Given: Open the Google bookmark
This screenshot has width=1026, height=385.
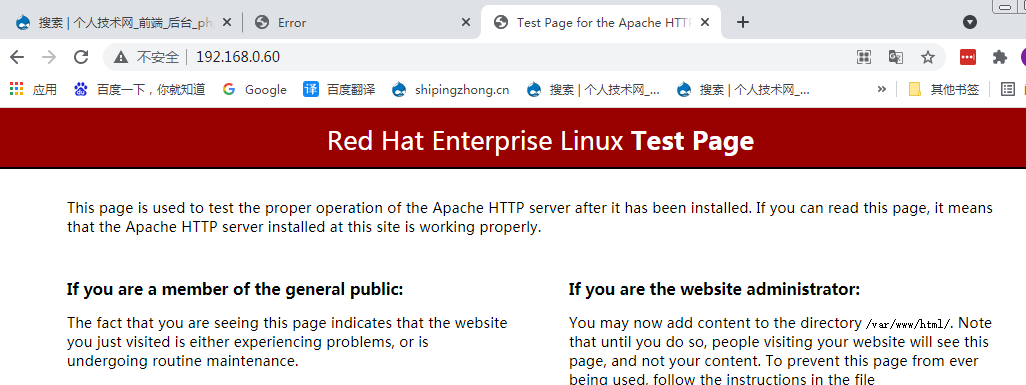Looking at the screenshot, I should click(x=255, y=89).
